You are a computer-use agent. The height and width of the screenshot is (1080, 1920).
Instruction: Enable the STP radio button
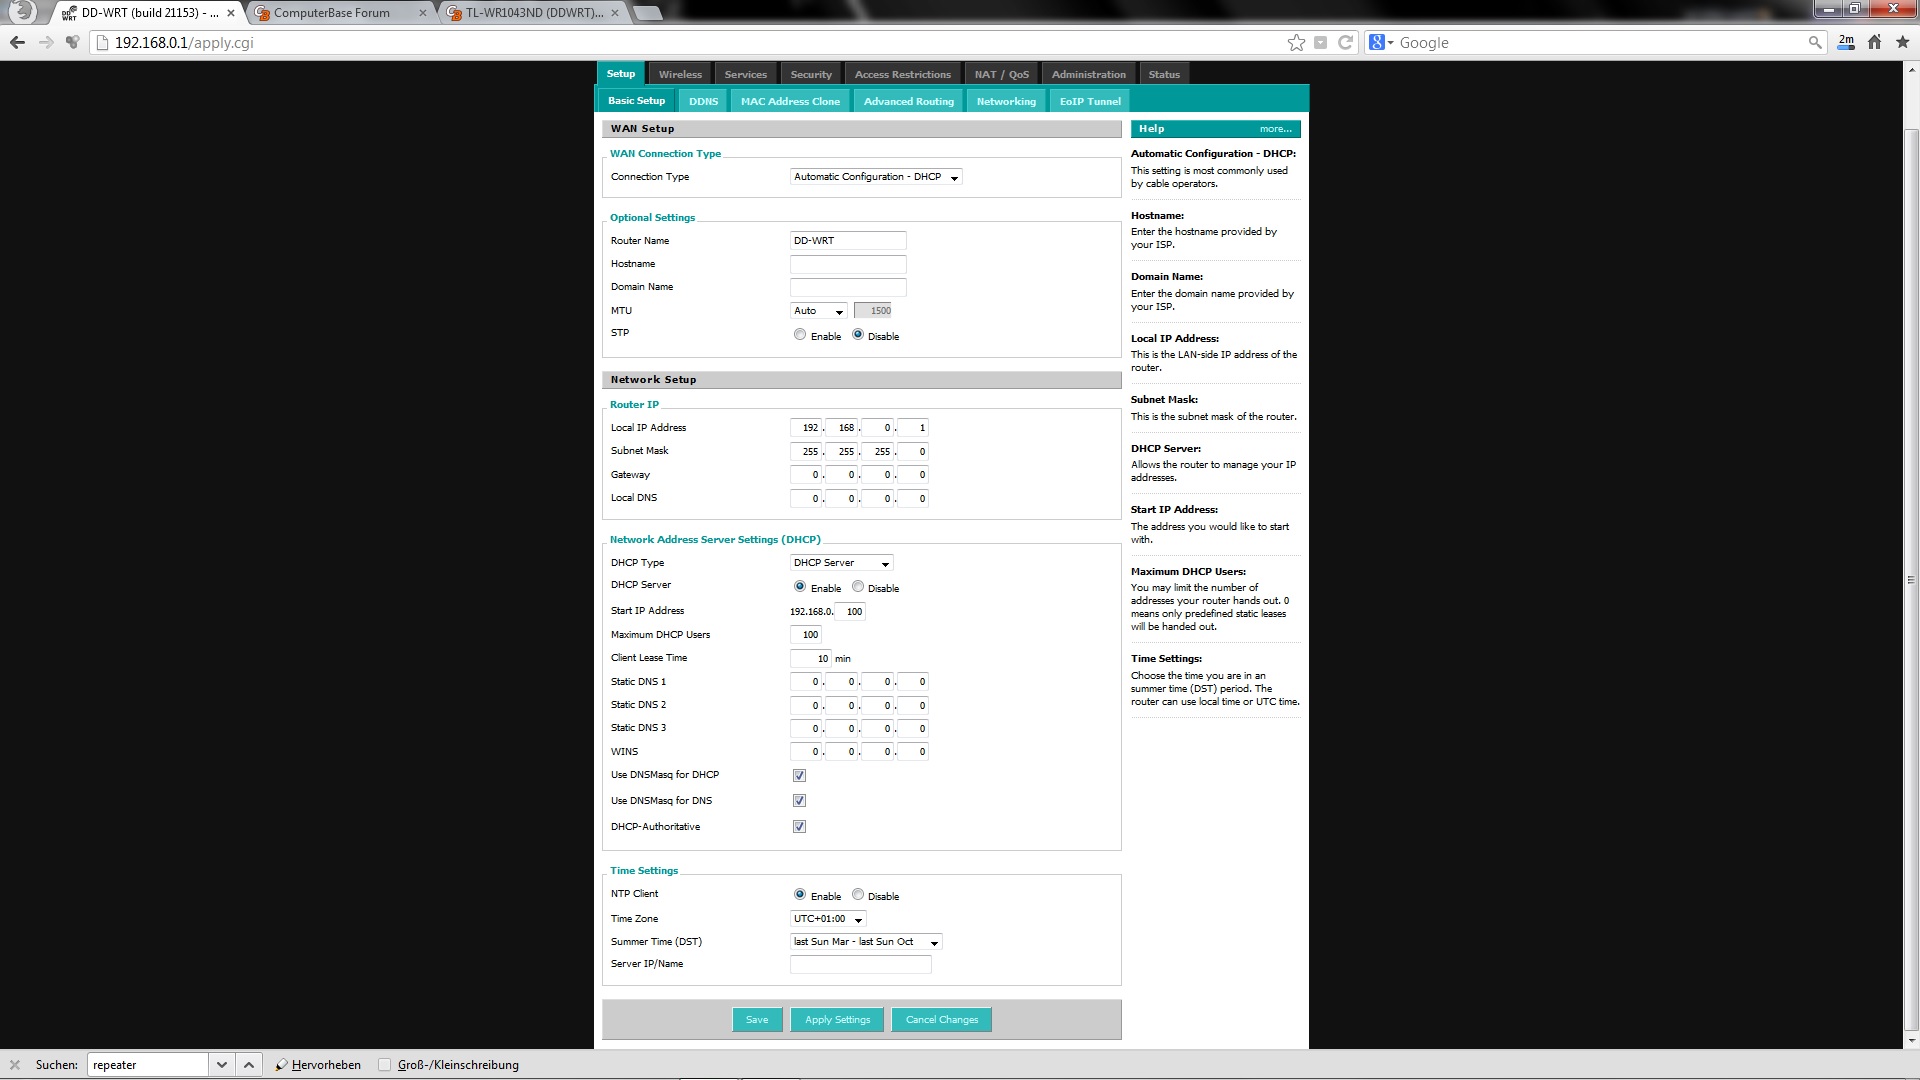coord(800,335)
